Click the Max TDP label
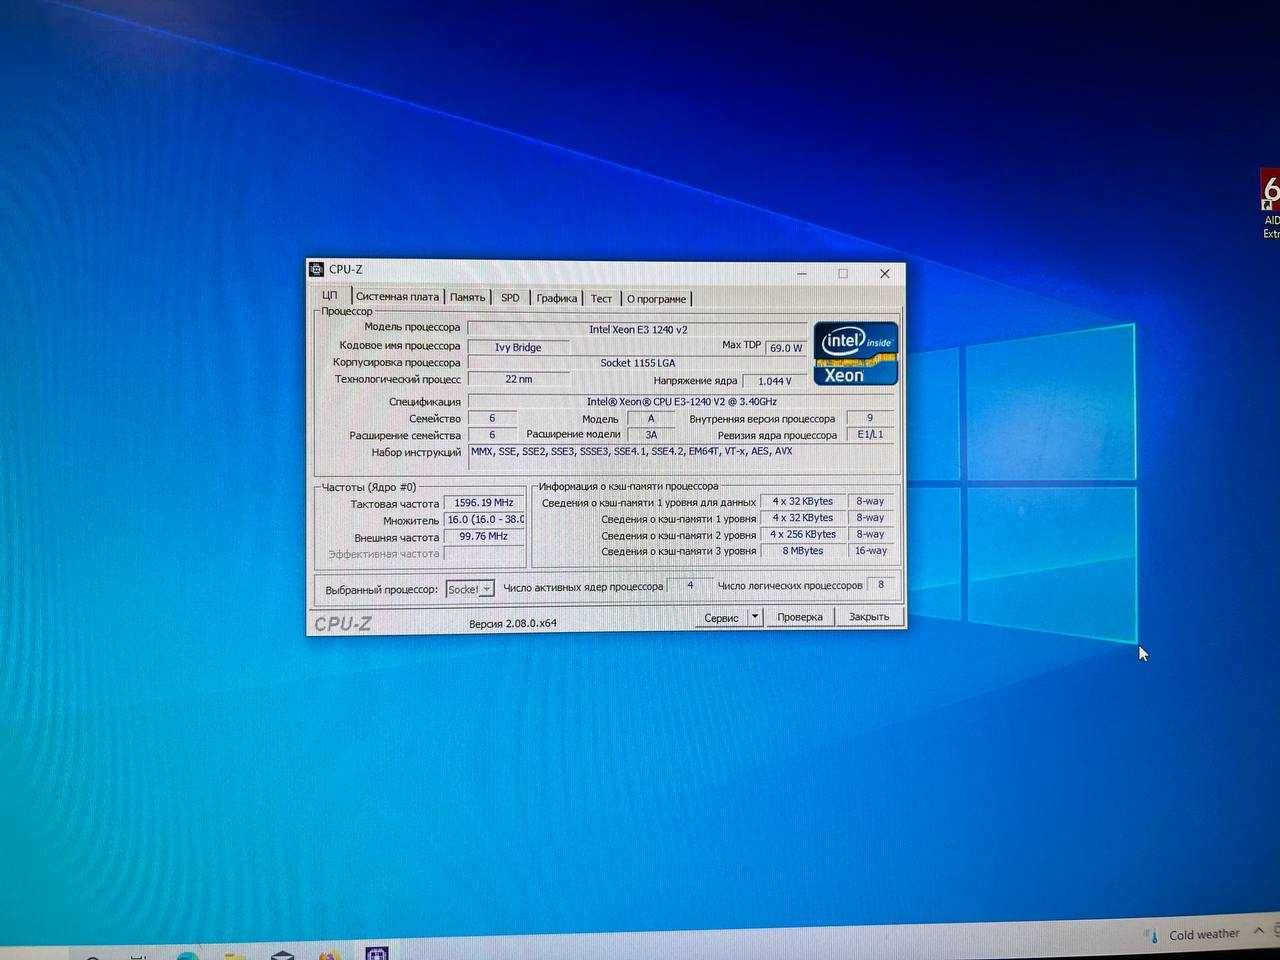Image resolution: width=1280 pixels, height=960 pixels. click(x=741, y=345)
